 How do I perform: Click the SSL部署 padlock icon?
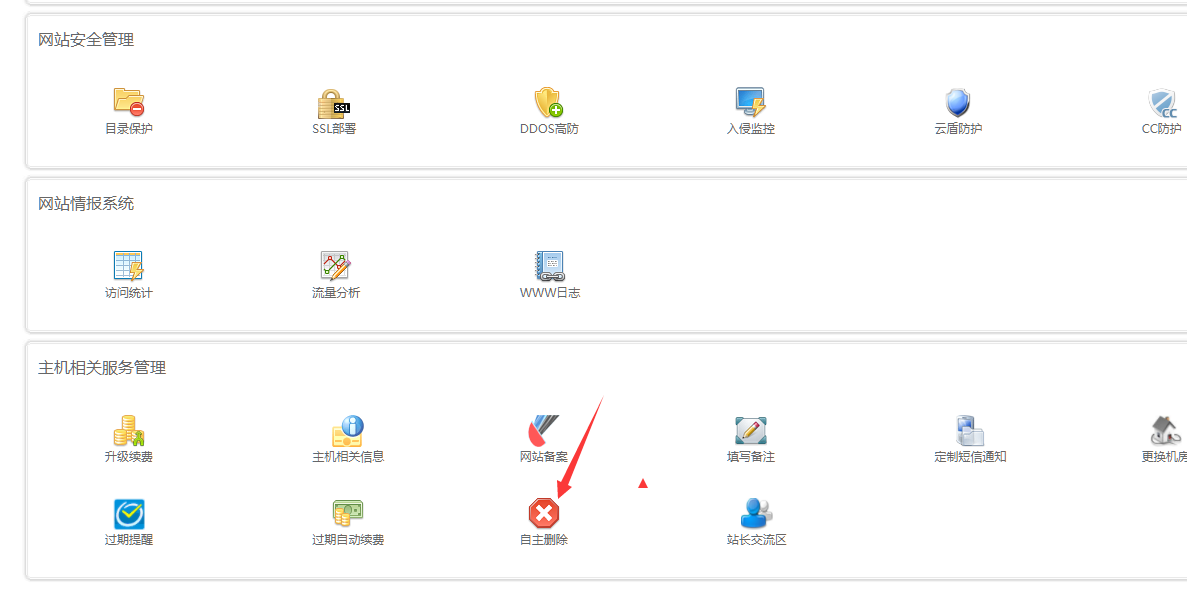[x=333, y=103]
